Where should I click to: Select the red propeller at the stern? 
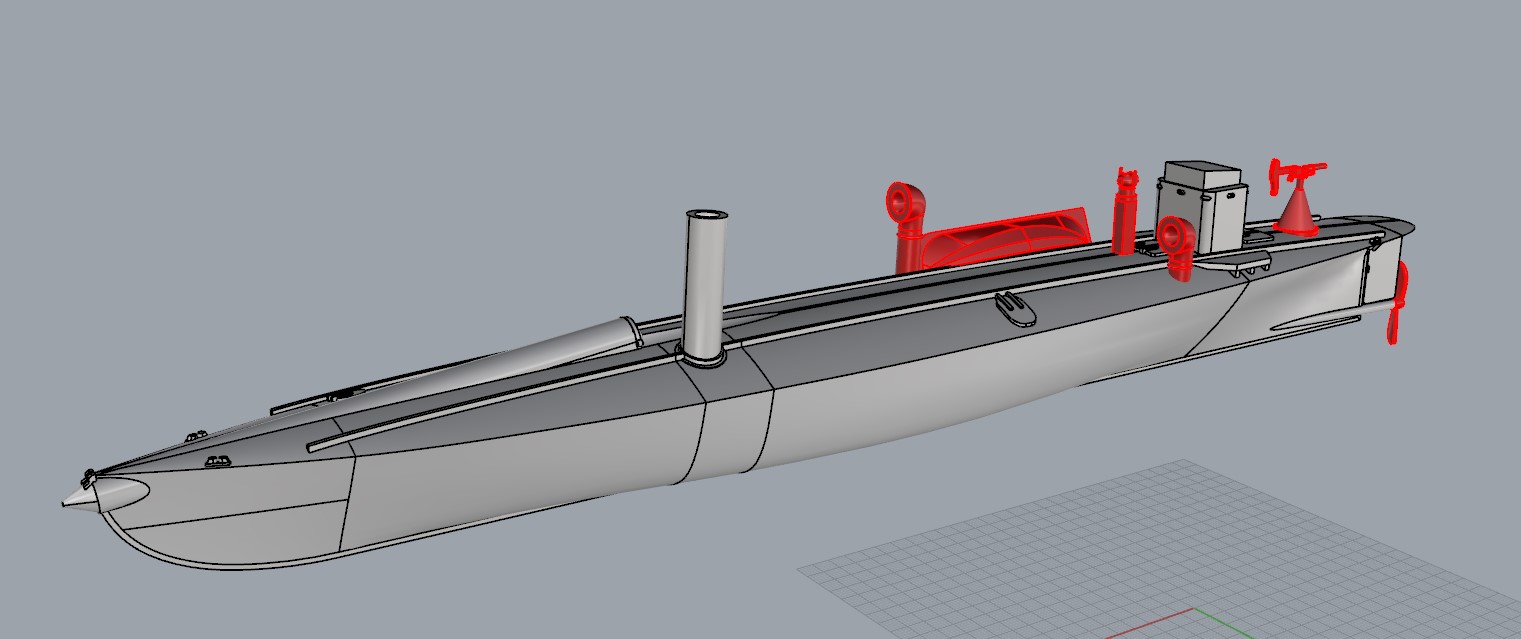pos(1398,303)
